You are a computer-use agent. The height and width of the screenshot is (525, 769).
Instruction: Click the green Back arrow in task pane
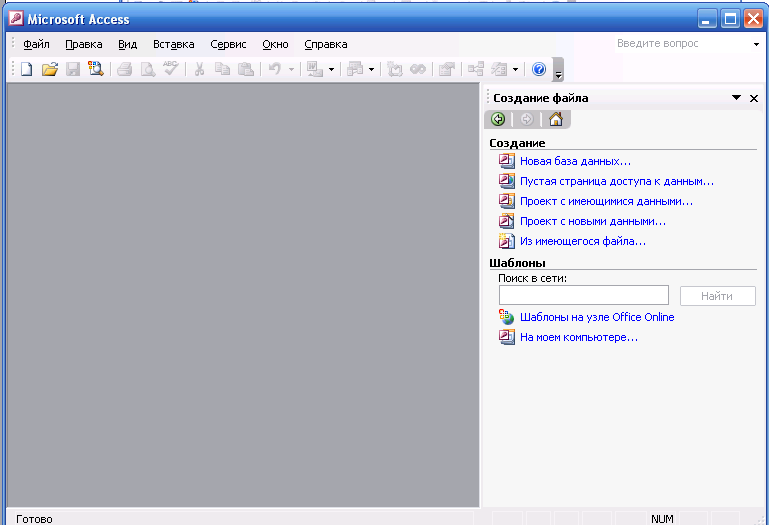coord(498,119)
